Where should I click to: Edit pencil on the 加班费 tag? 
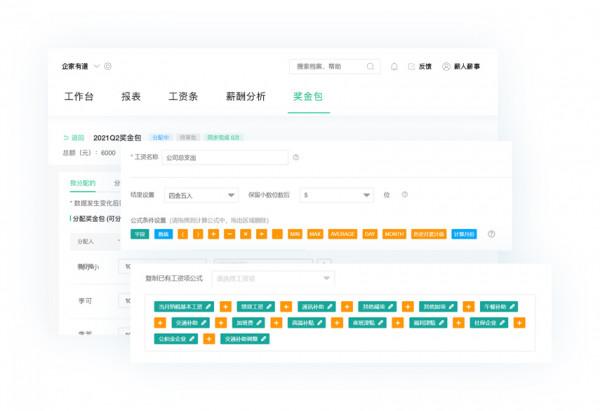coord(259,323)
